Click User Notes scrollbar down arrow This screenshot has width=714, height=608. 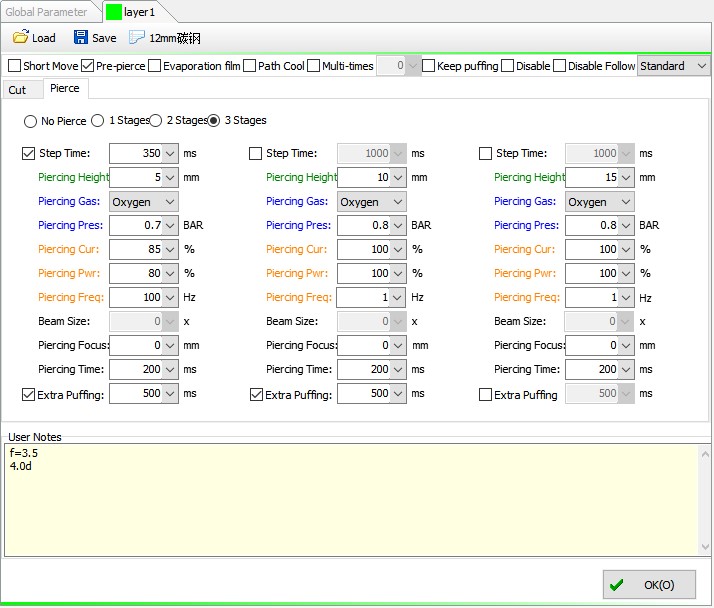point(705,547)
